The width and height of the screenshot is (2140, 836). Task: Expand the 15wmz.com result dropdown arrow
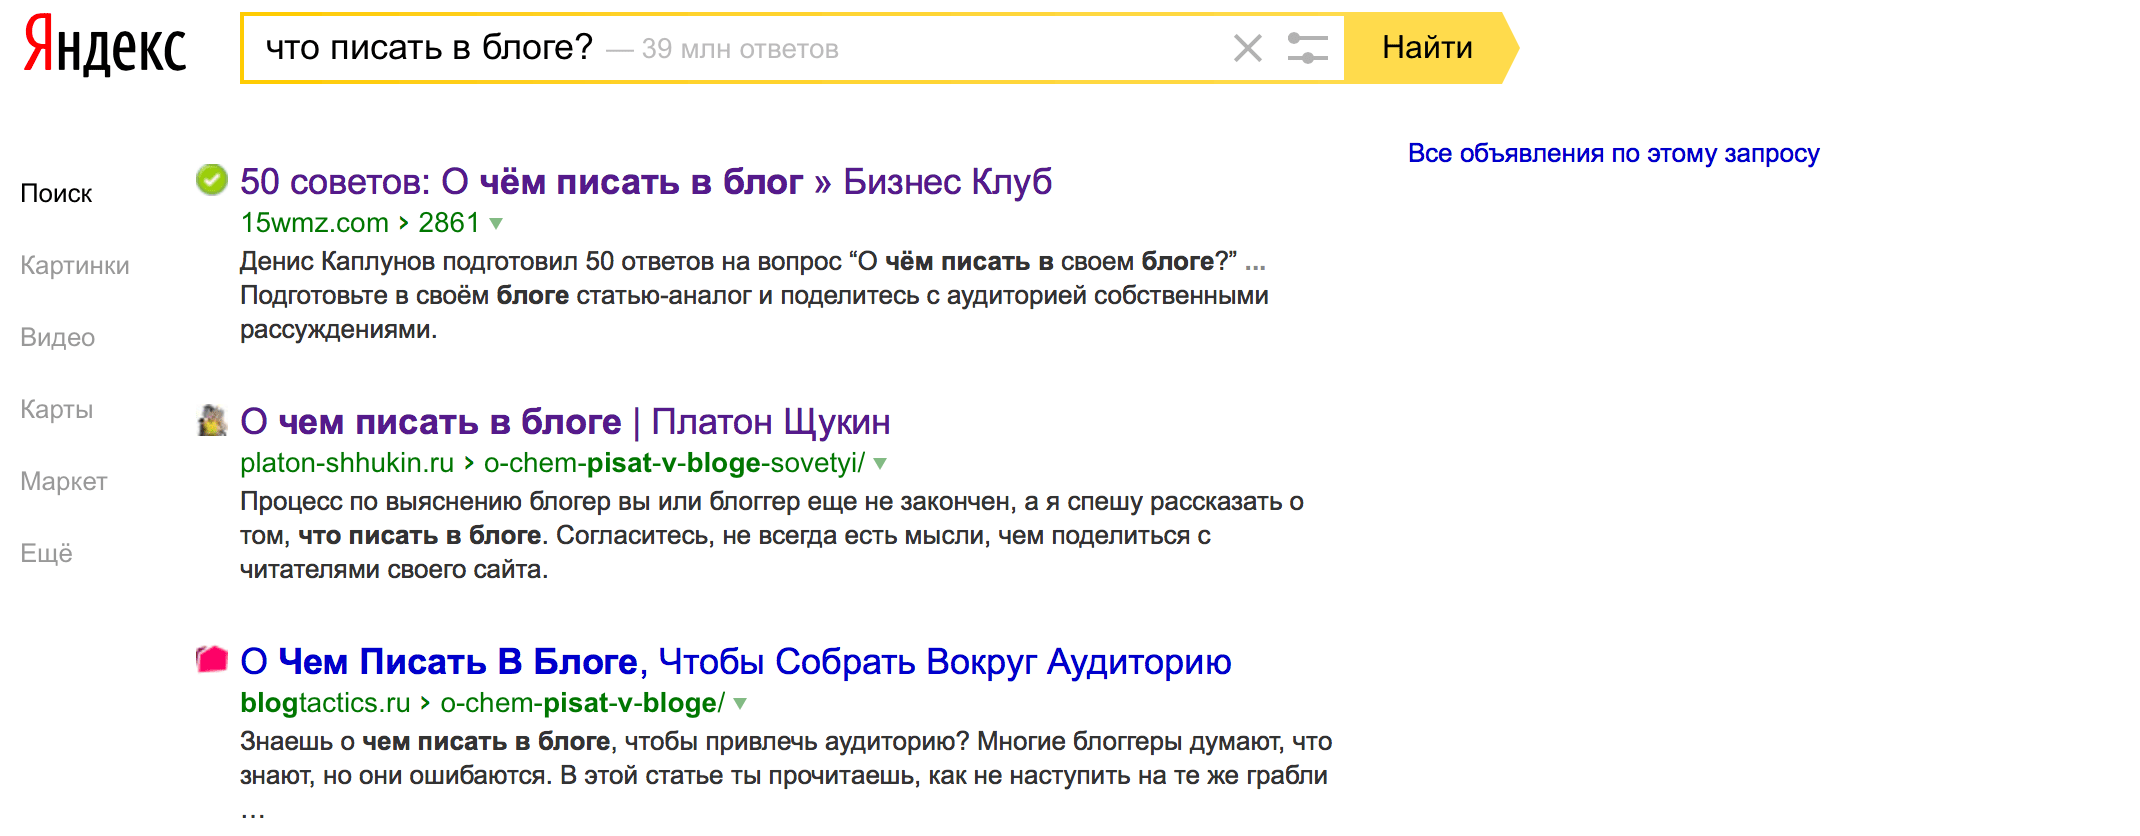(x=496, y=224)
